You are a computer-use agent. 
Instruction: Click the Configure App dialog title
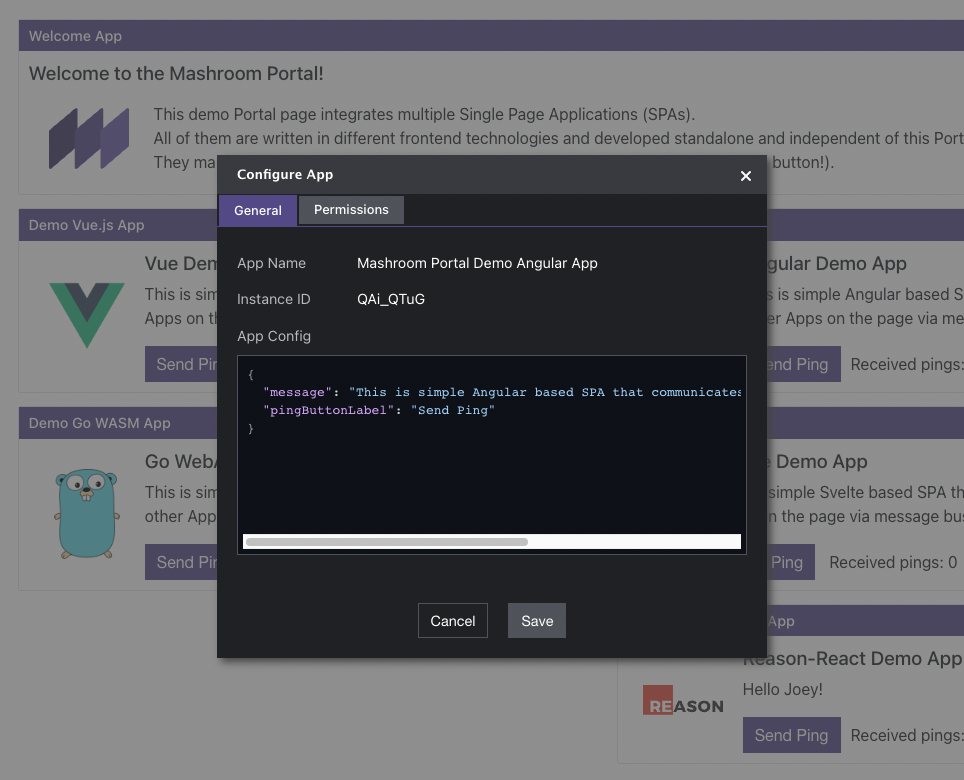click(x=285, y=175)
